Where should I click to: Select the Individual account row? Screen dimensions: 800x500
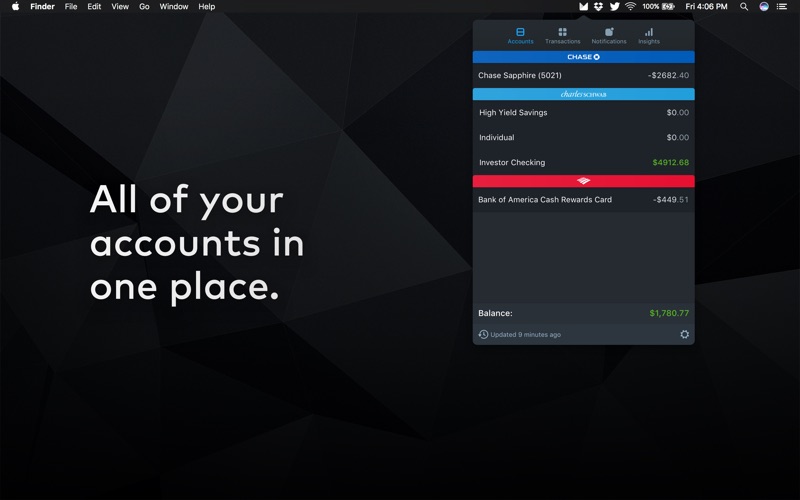[583, 138]
